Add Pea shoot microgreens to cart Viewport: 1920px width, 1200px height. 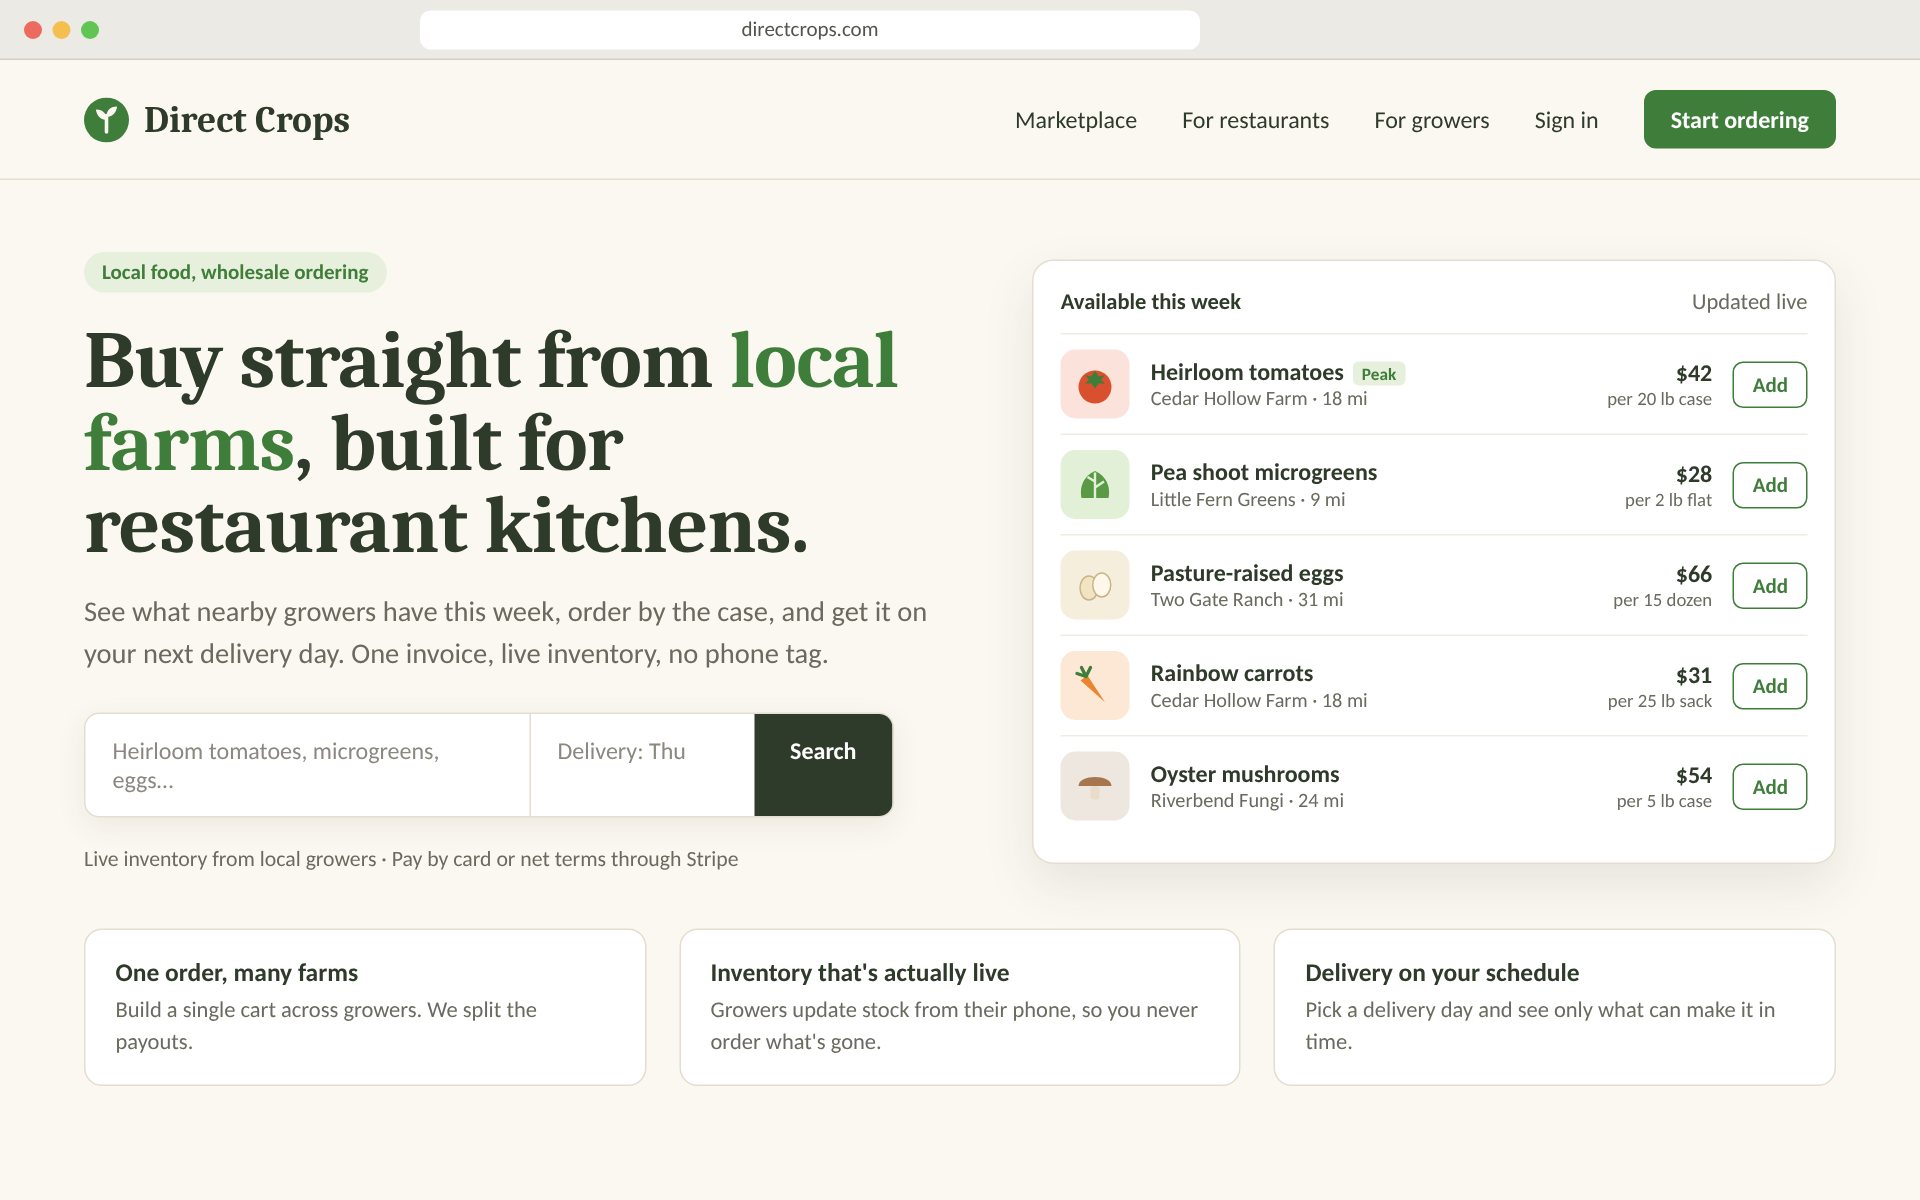(x=1769, y=485)
